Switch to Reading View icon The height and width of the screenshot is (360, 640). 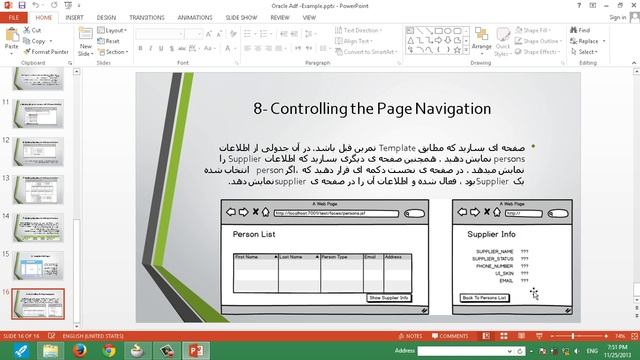521,336
